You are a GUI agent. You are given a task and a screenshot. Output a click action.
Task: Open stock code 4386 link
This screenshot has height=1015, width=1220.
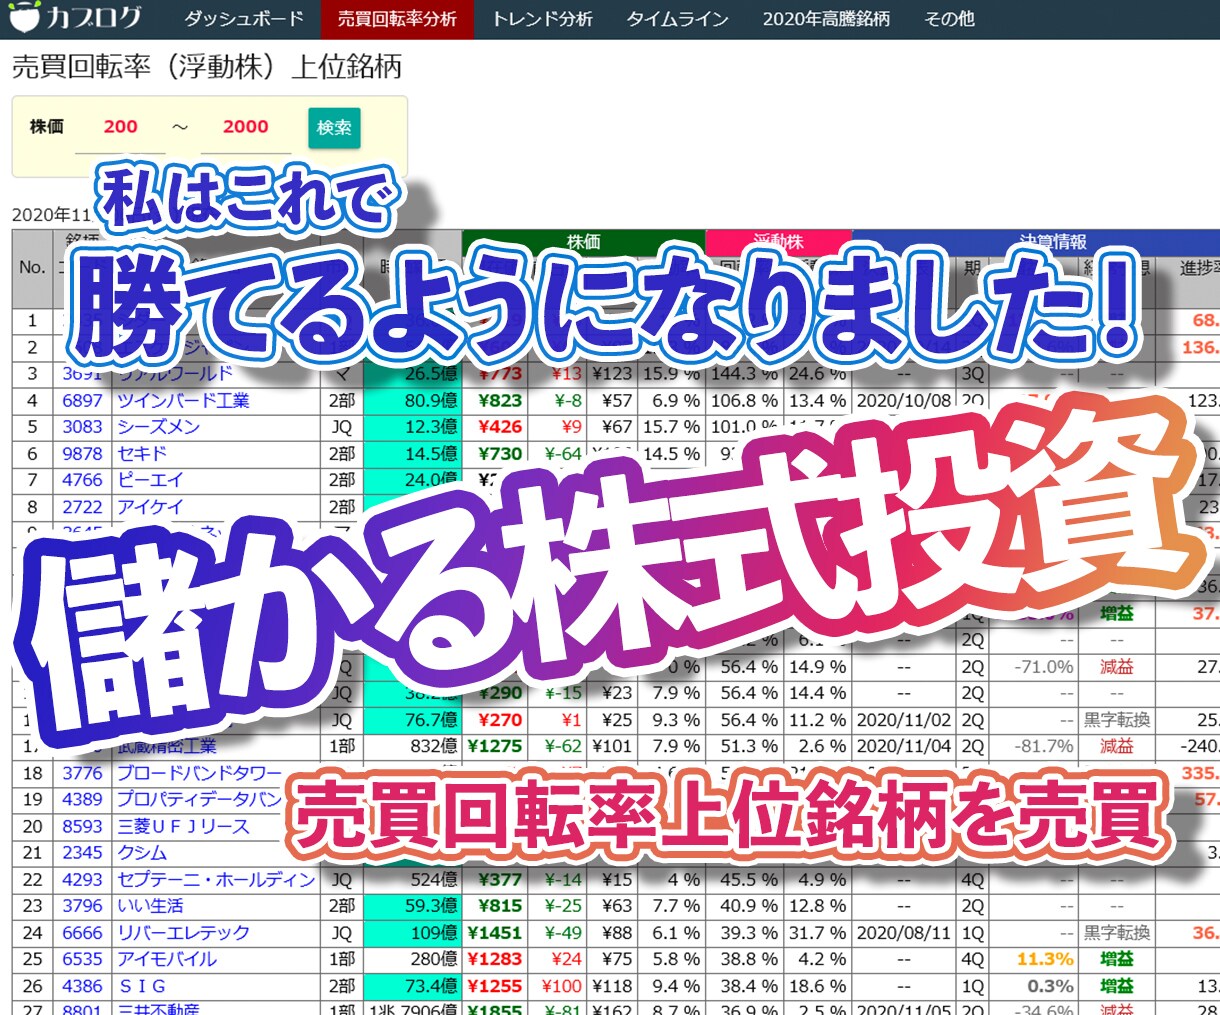pos(82,986)
